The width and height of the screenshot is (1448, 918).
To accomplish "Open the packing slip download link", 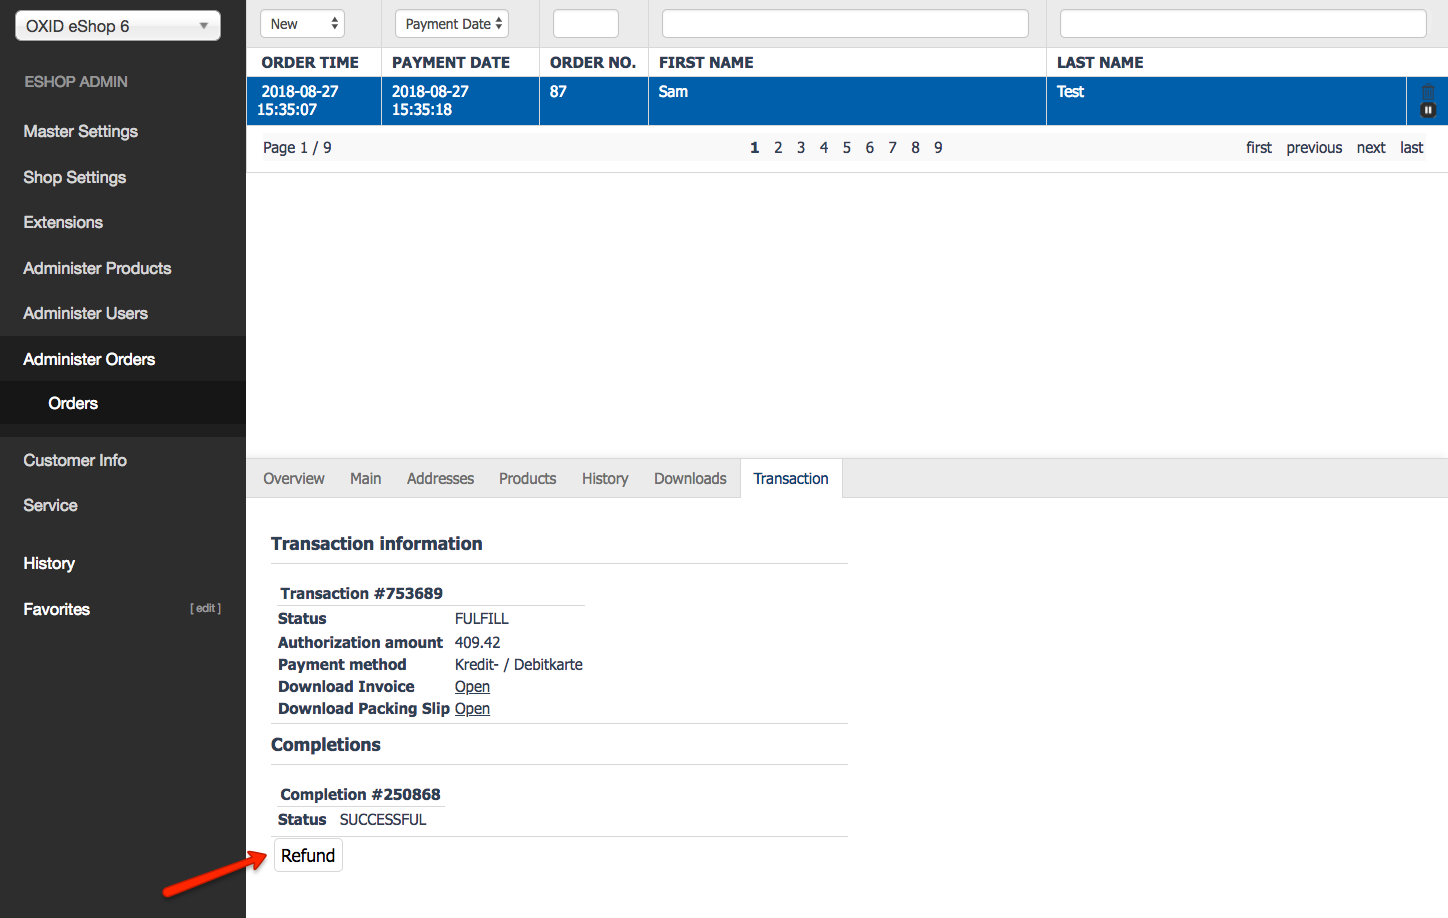I will pyautogui.click(x=471, y=708).
